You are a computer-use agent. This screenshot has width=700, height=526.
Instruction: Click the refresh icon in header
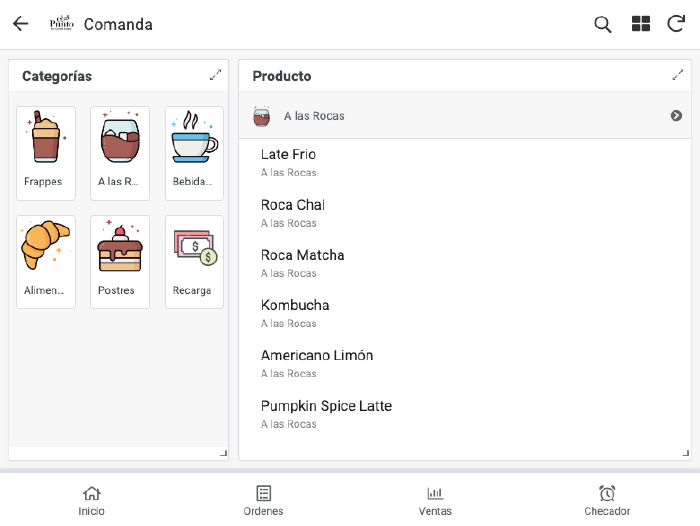676,24
